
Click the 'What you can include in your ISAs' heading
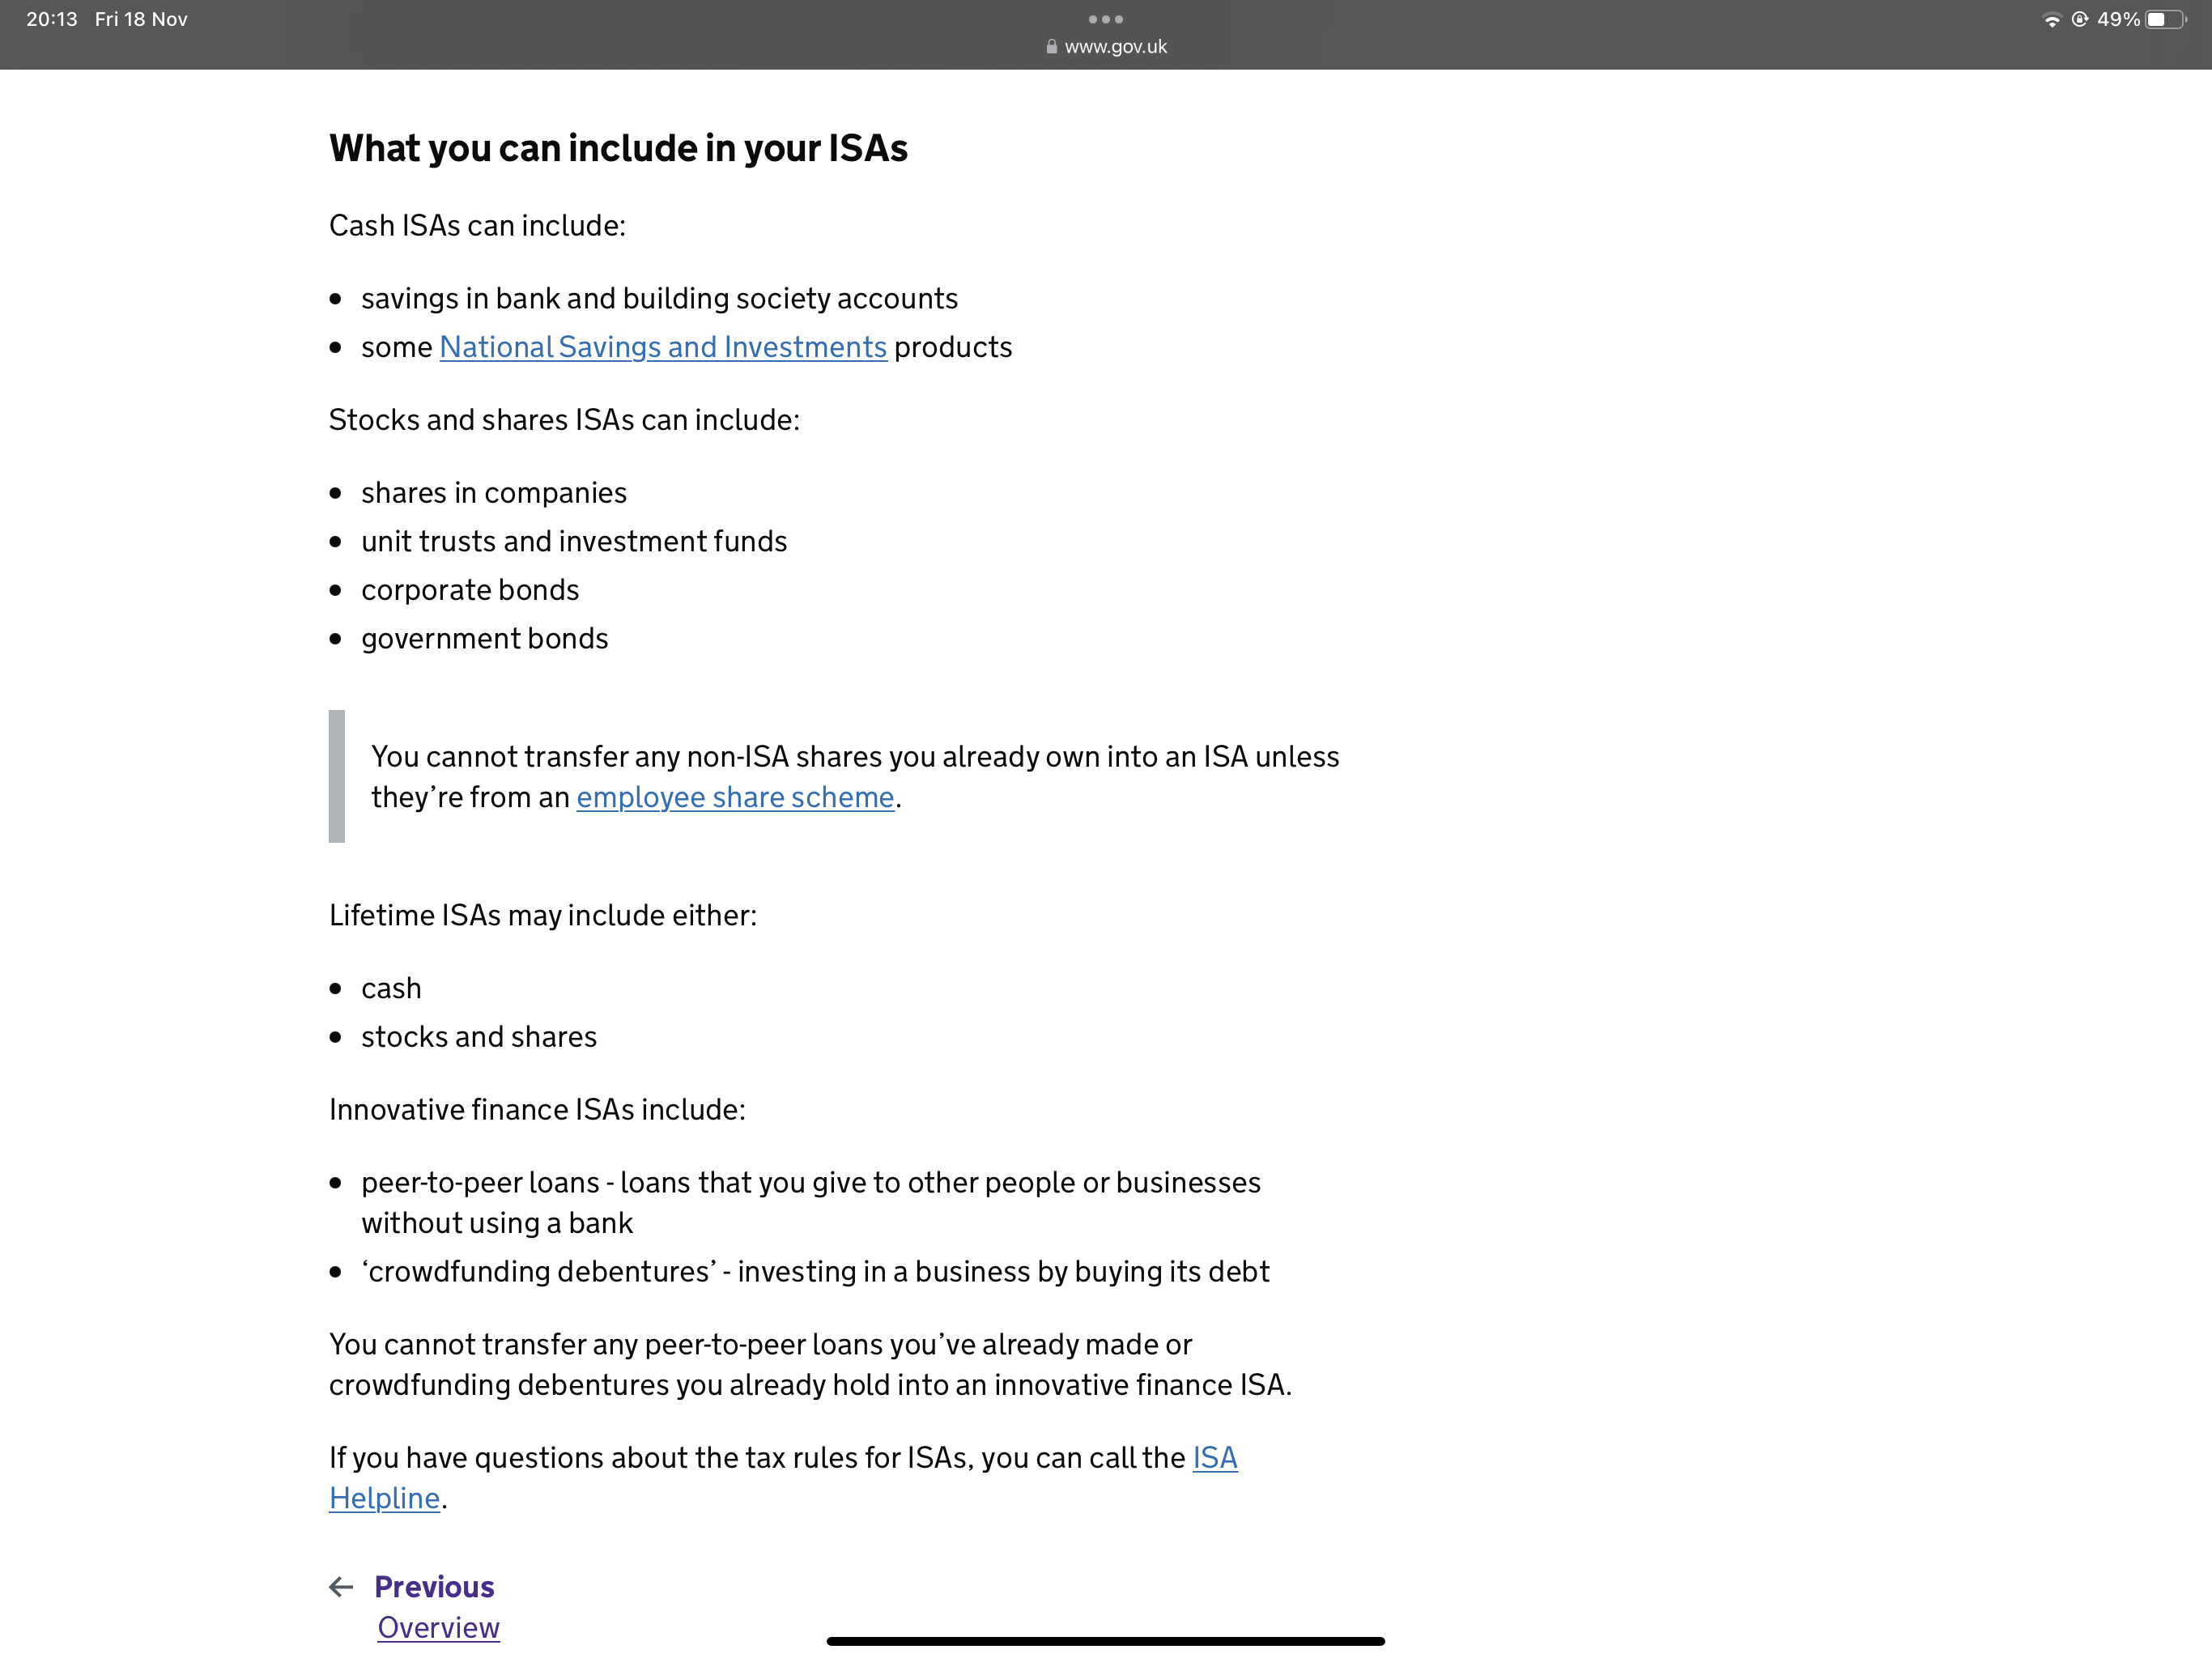coord(618,148)
